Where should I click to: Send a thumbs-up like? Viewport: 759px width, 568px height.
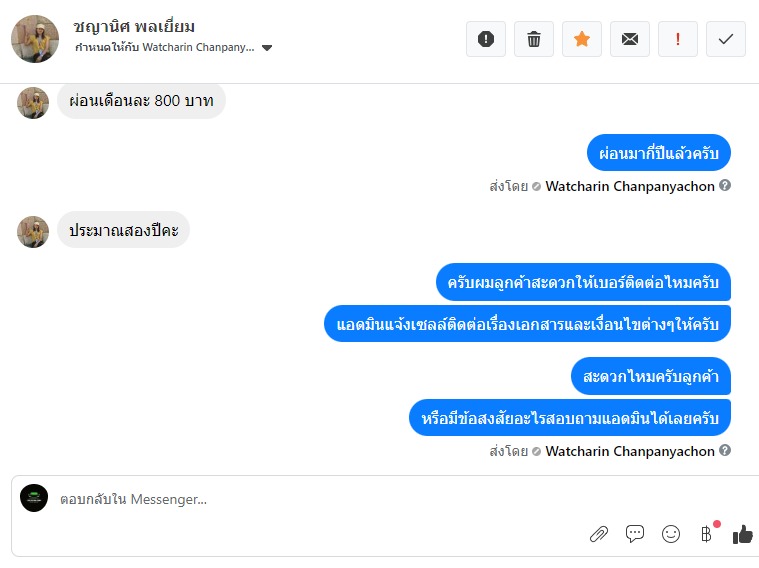click(x=742, y=534)
